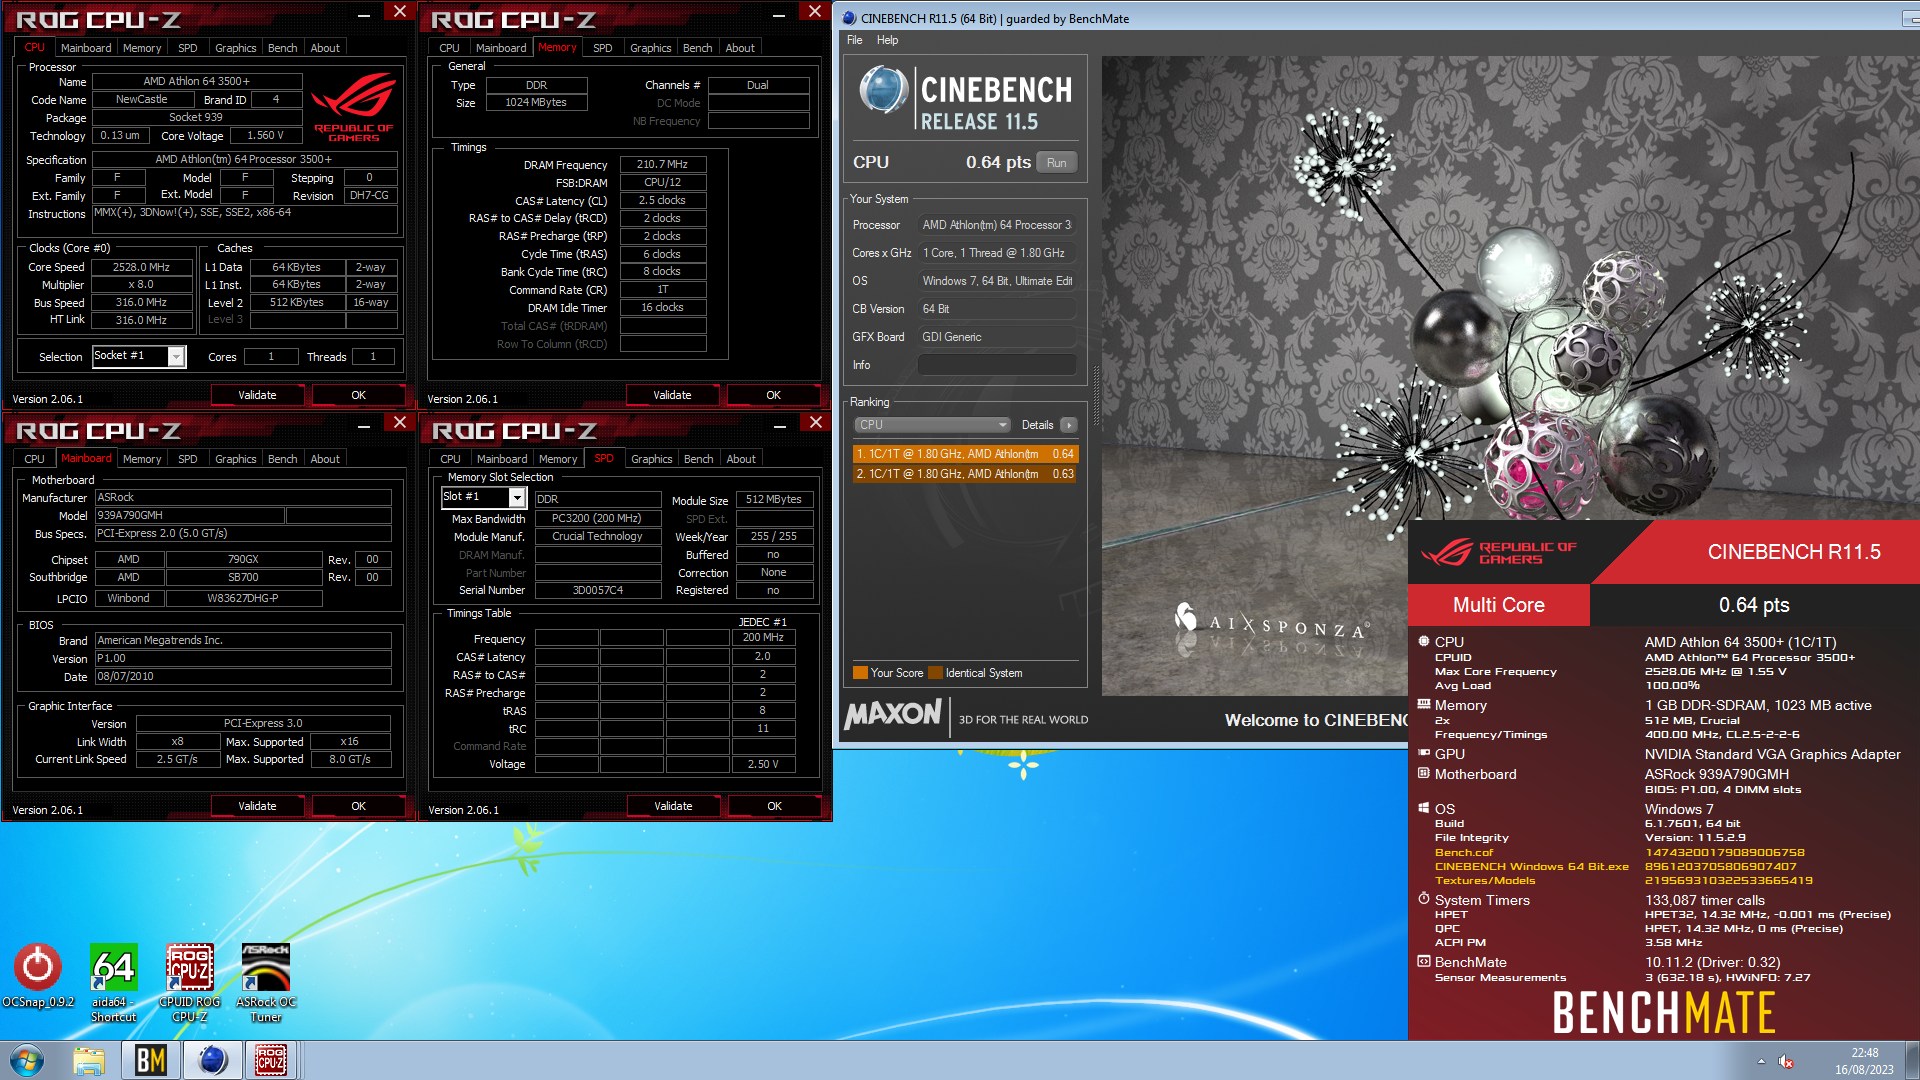
Task: Click Core Speed value 2528.0 MHz
Action: 141,267
